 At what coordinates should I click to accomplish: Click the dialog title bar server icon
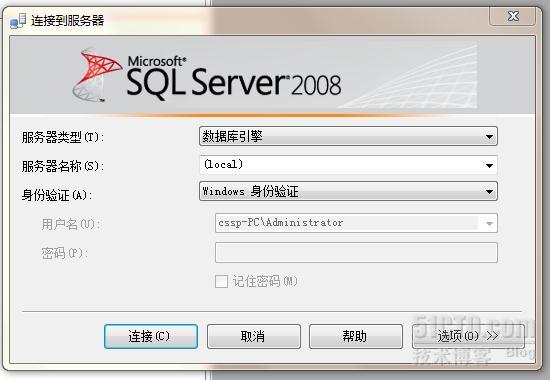coord(18,21)
